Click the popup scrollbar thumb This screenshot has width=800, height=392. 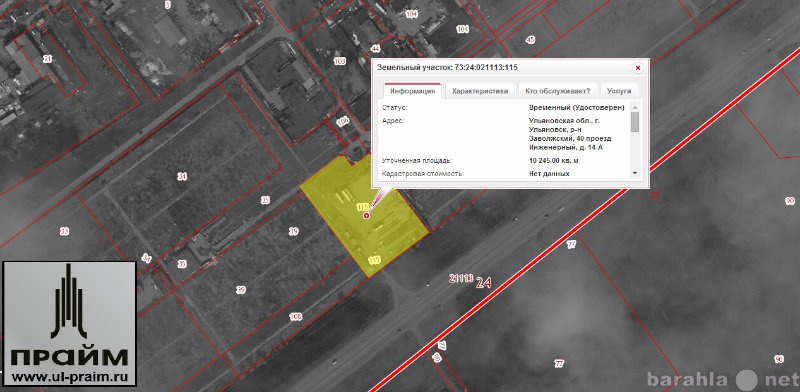635,122
